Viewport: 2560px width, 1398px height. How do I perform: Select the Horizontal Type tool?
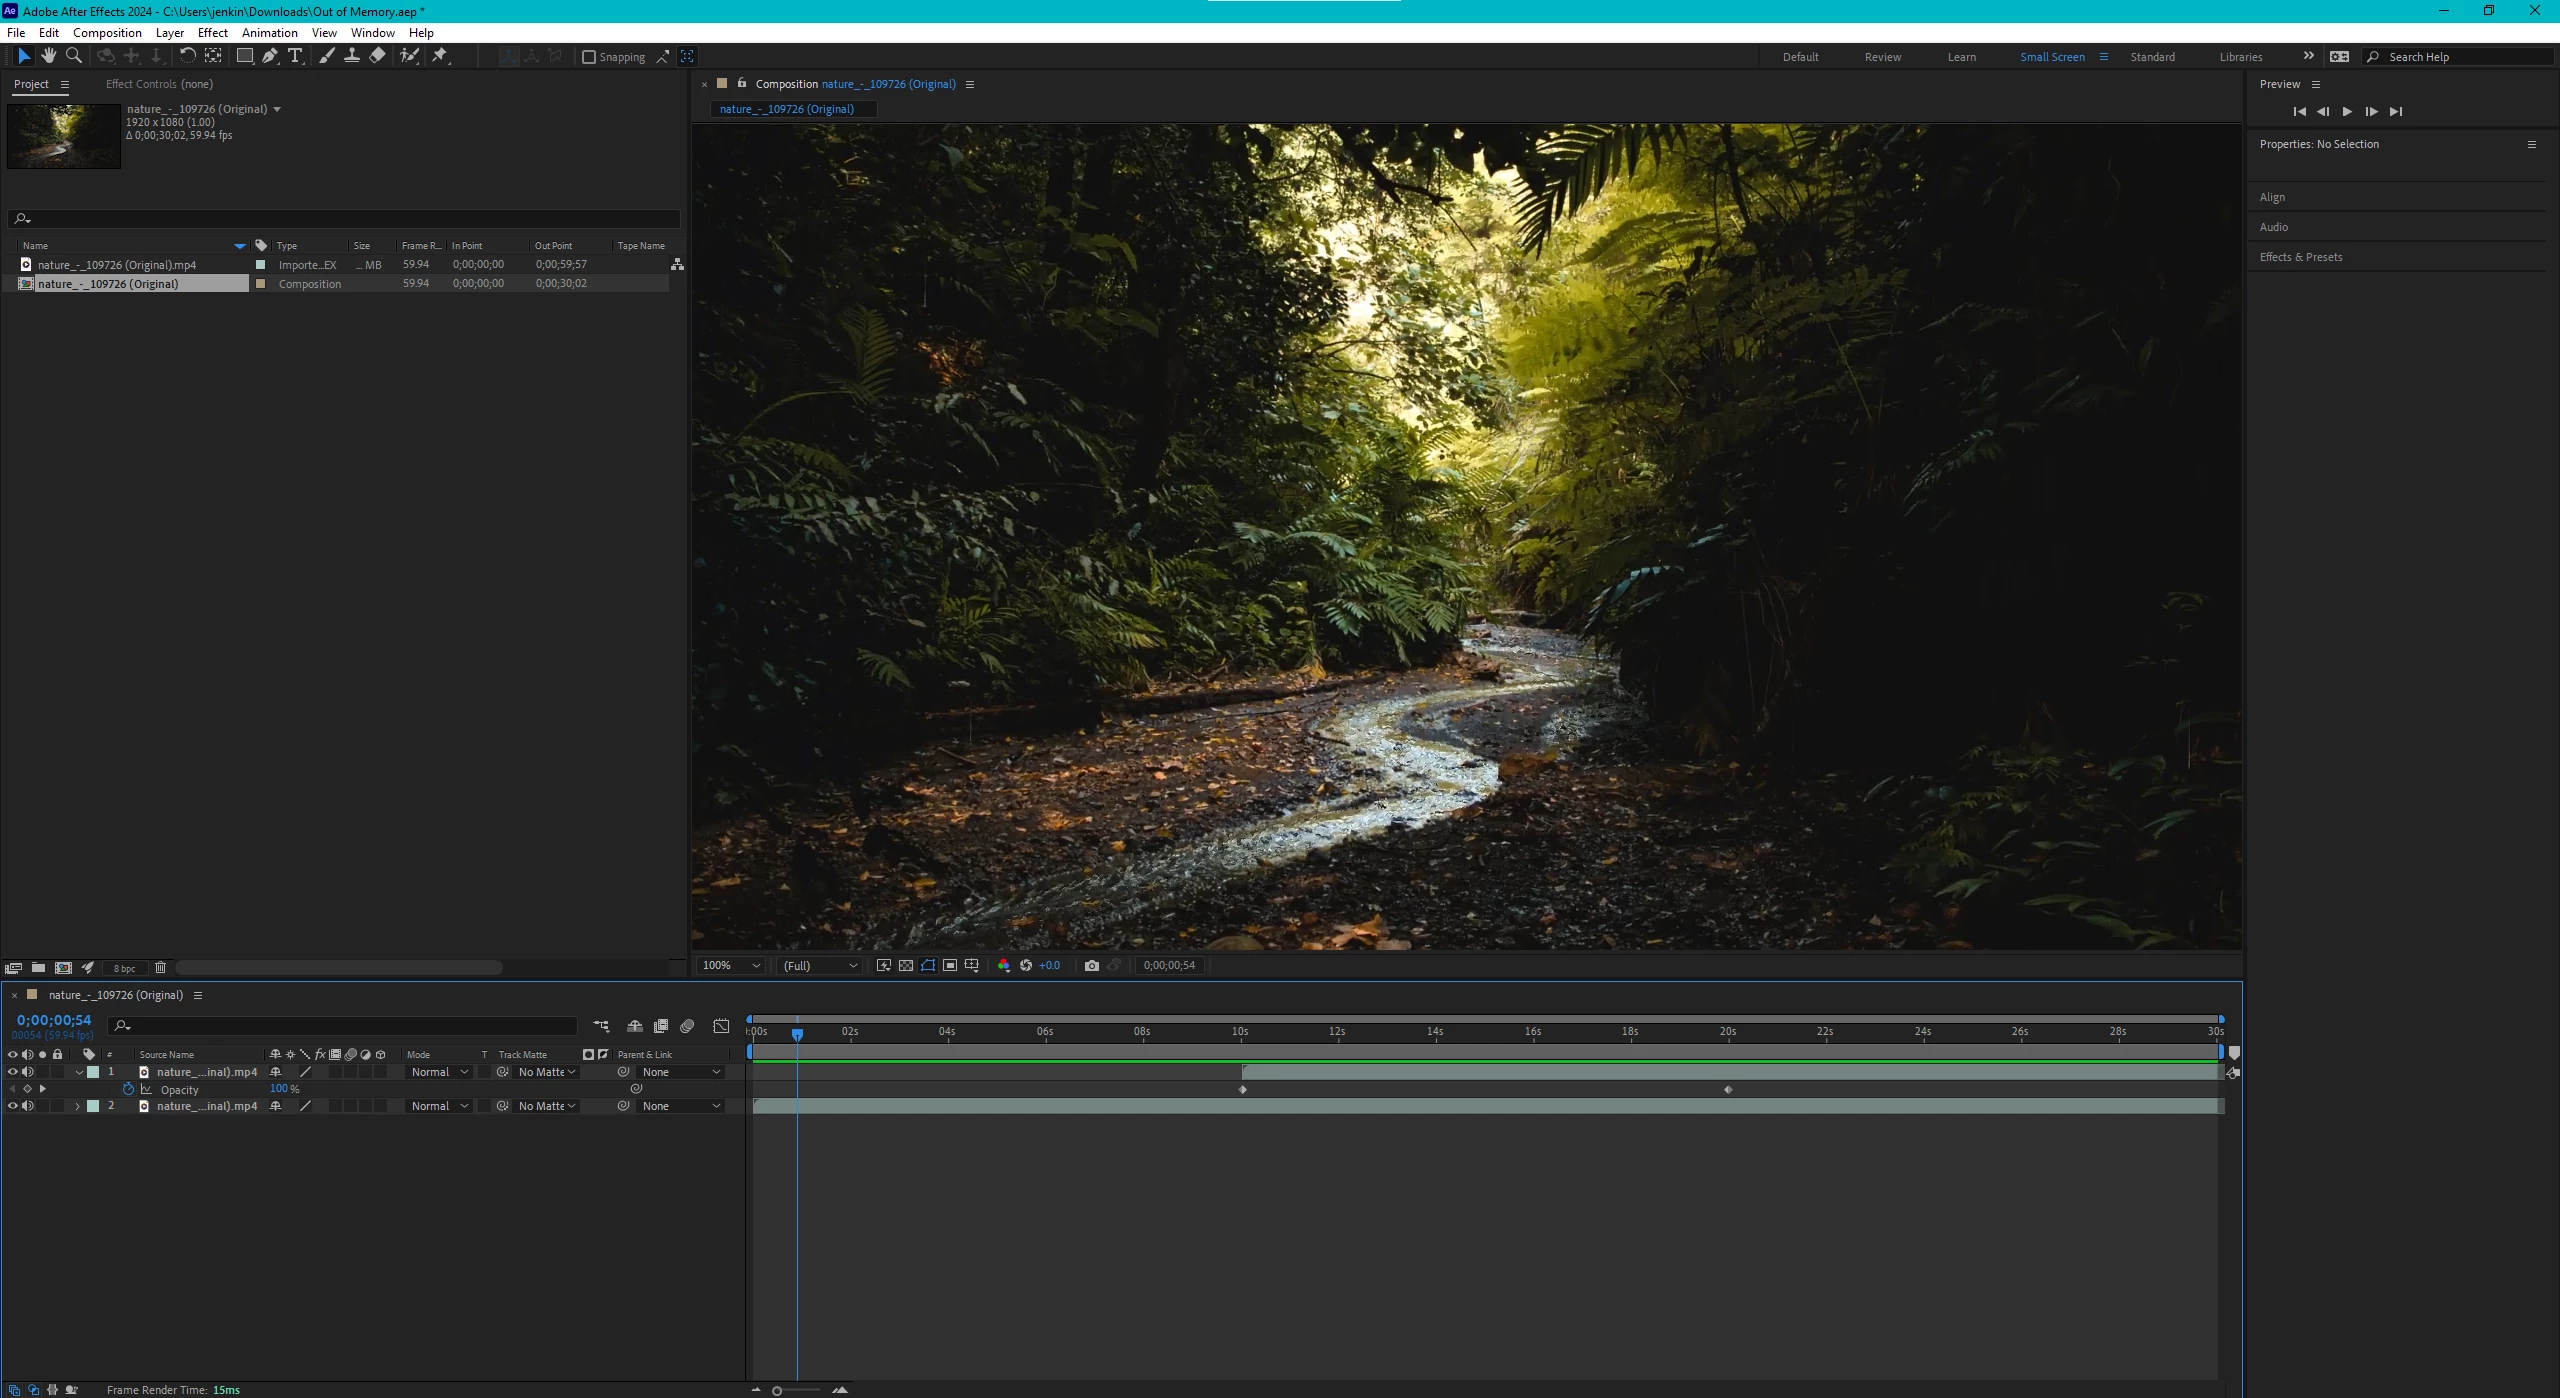(295, 56)
